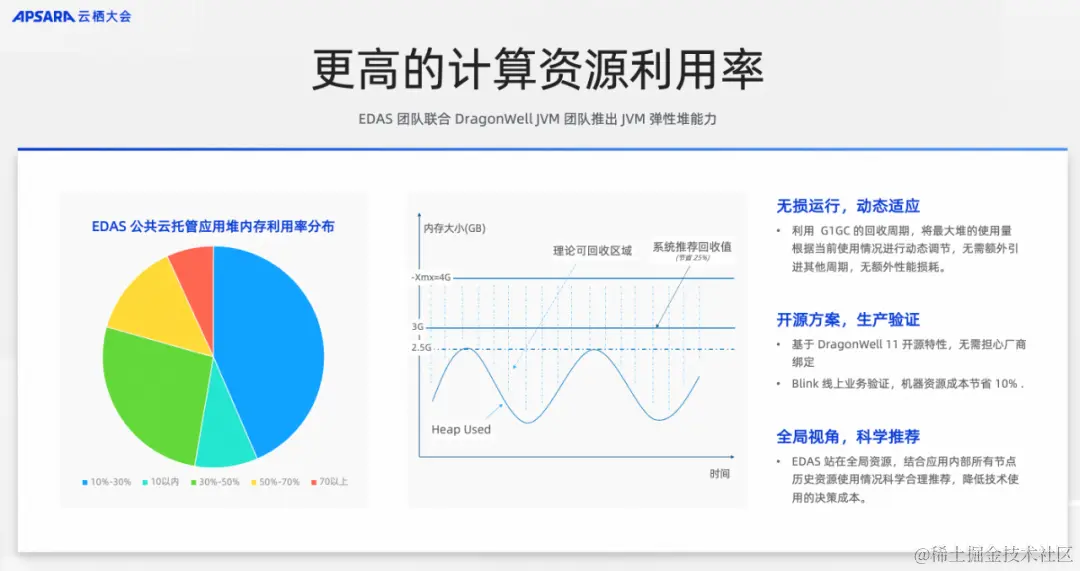Click the bullet about Blink 线上业务验证
The image size is (1080, 571).
[907, 384]
